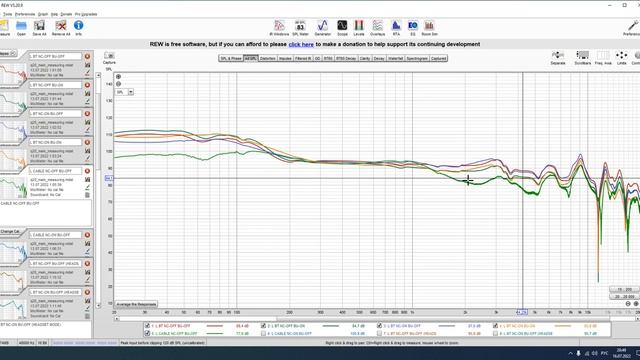Show hidden tray icons chevron
The height and width of the screenshot is (360, 640).
(570, 353)
